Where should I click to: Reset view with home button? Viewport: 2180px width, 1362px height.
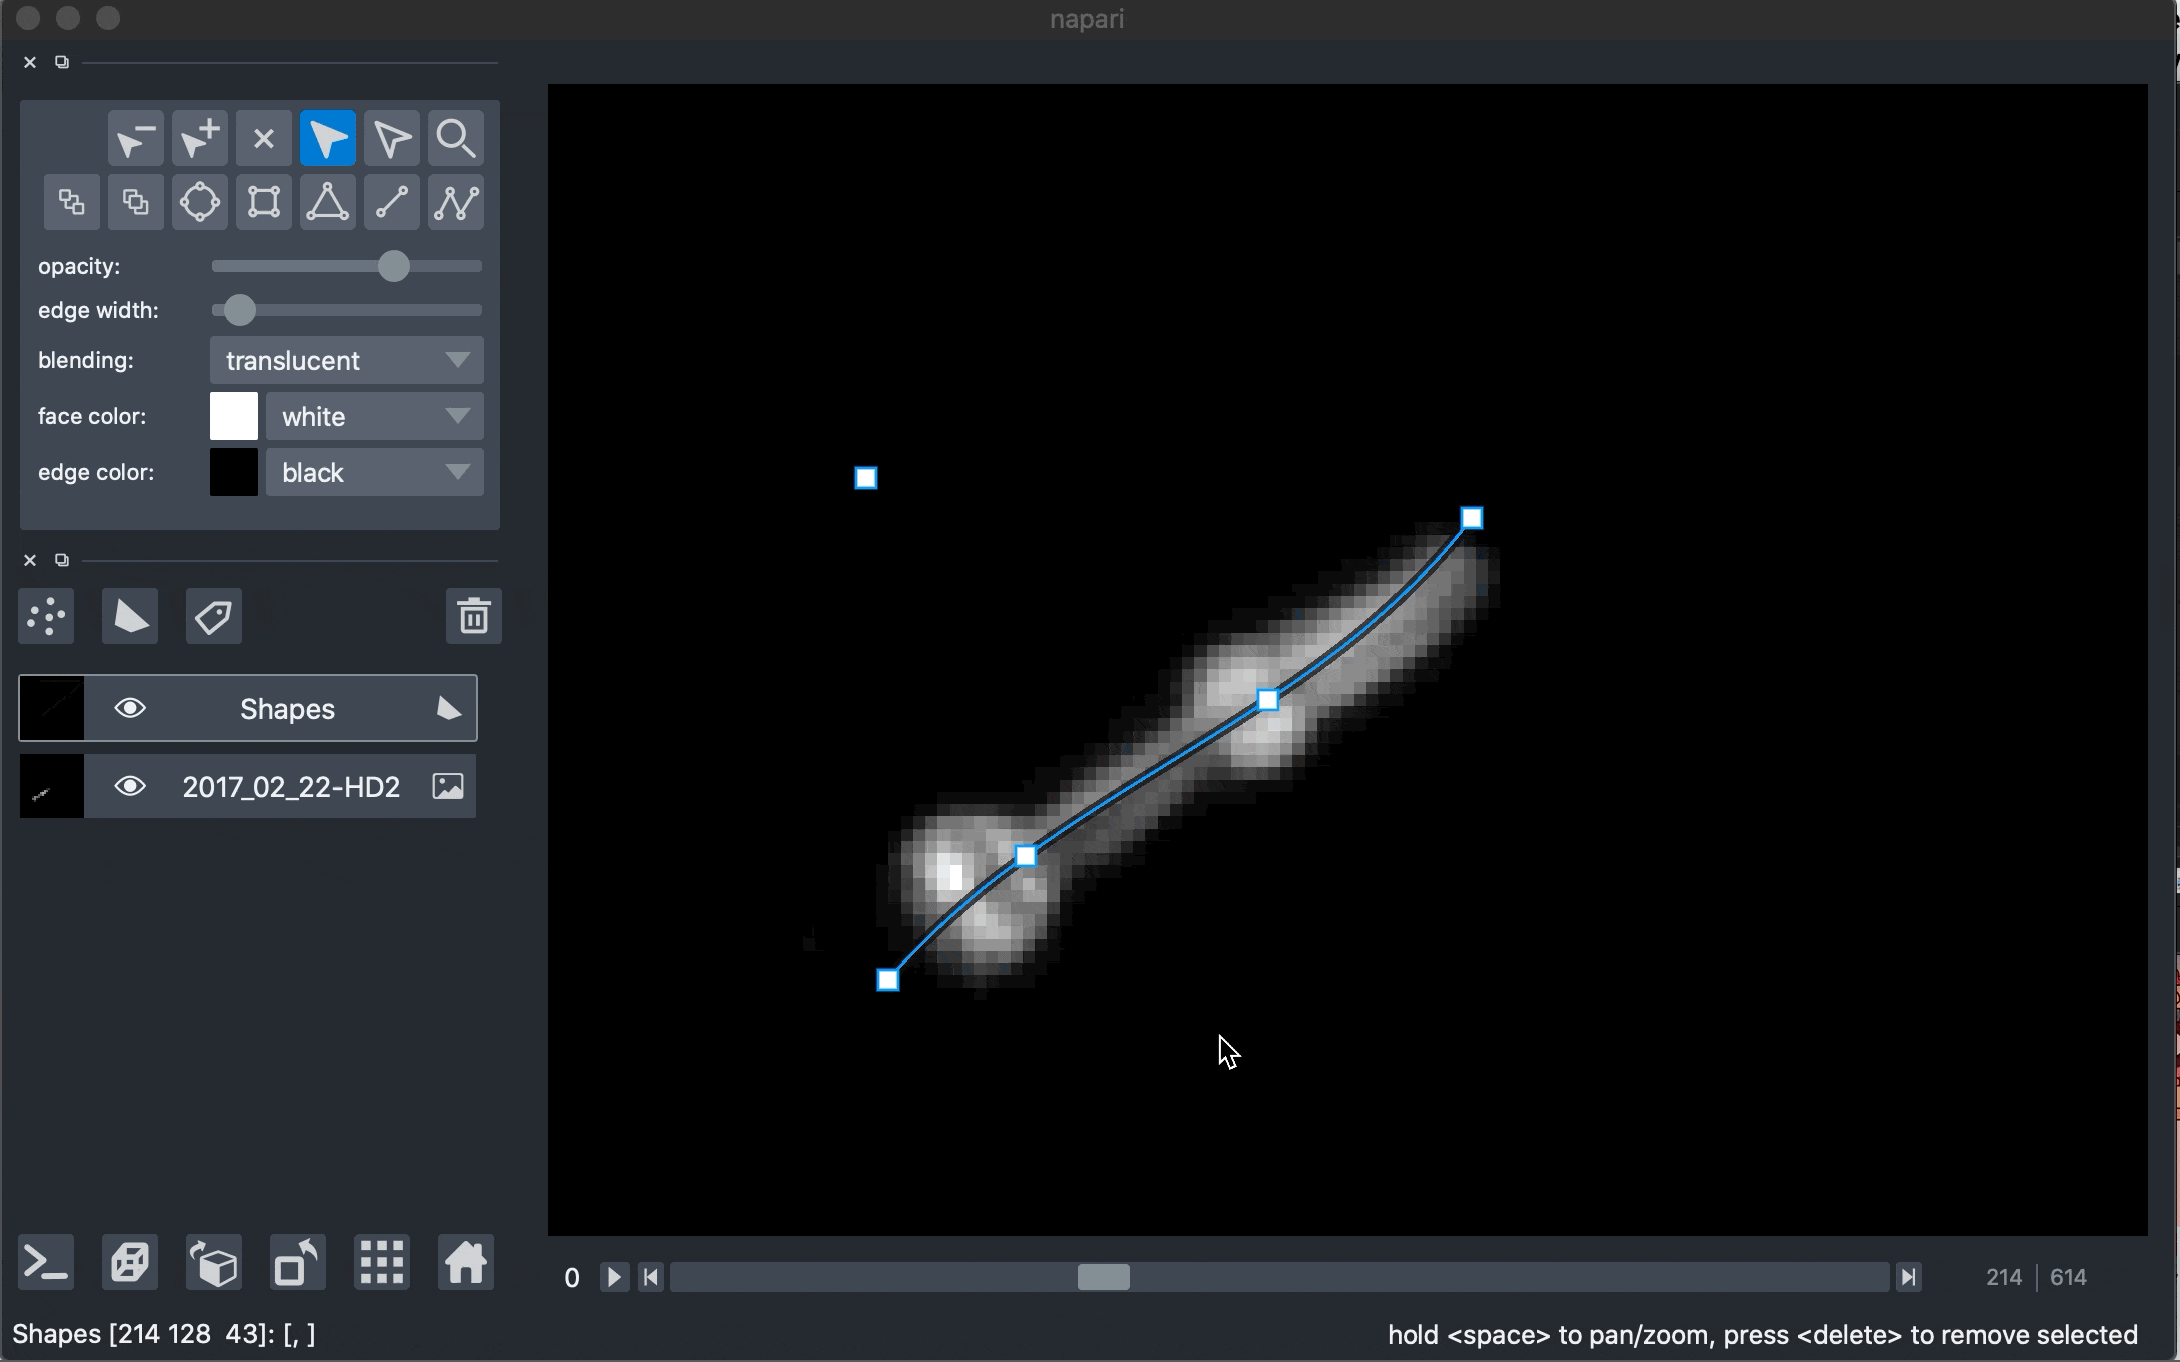[x=466, y=1262]
